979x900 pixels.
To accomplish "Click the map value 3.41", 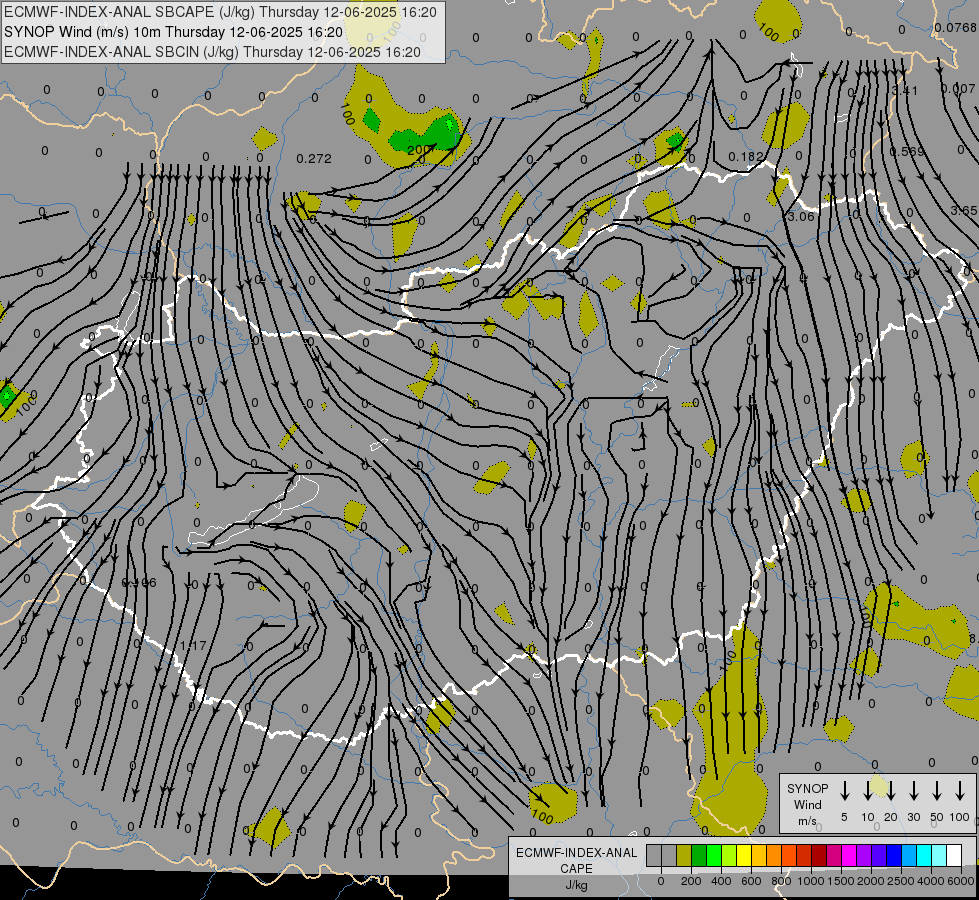I will click(905, 91).
